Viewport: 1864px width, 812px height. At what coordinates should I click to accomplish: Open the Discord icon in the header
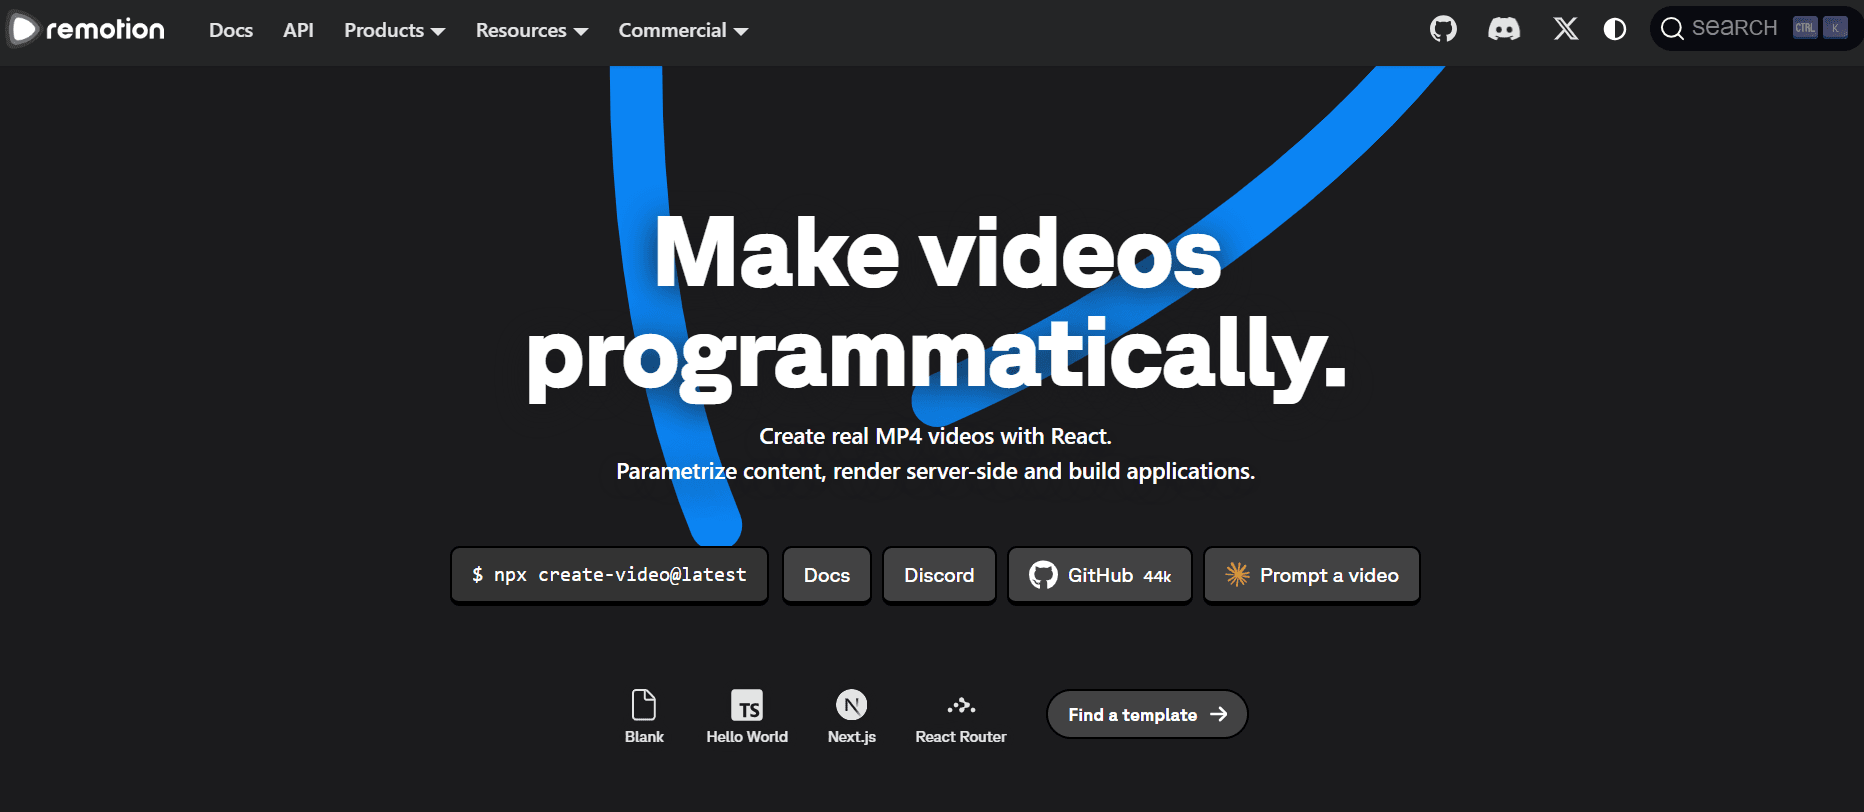tap(1504, 29)
